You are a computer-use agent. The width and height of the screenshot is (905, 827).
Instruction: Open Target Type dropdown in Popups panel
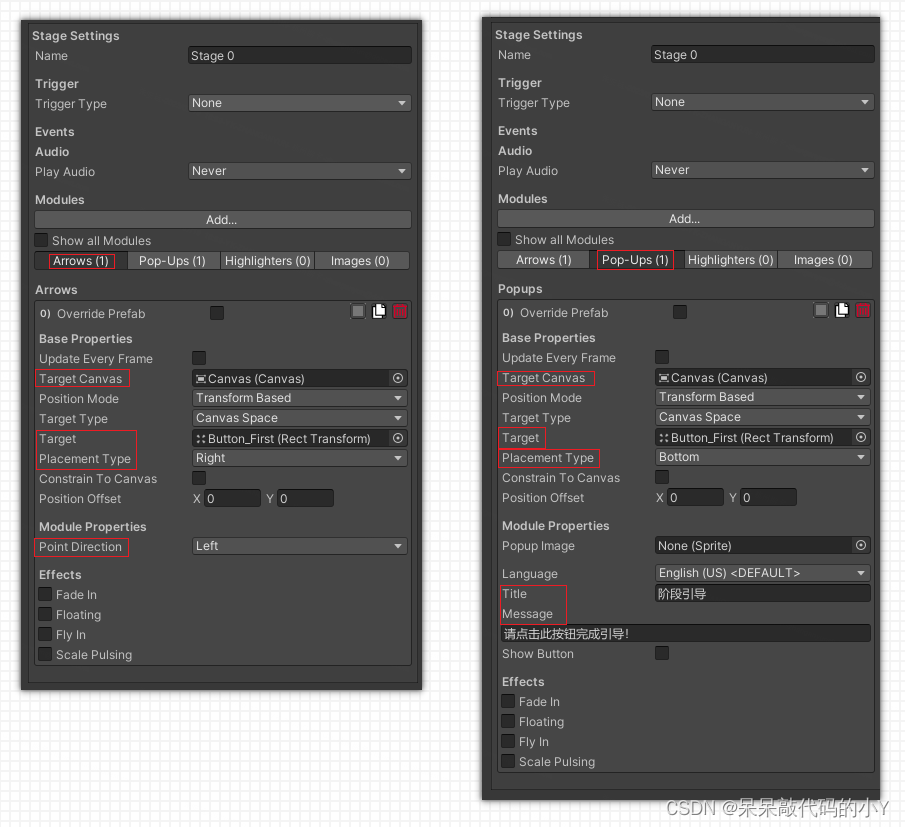click(x=762, y=417)
